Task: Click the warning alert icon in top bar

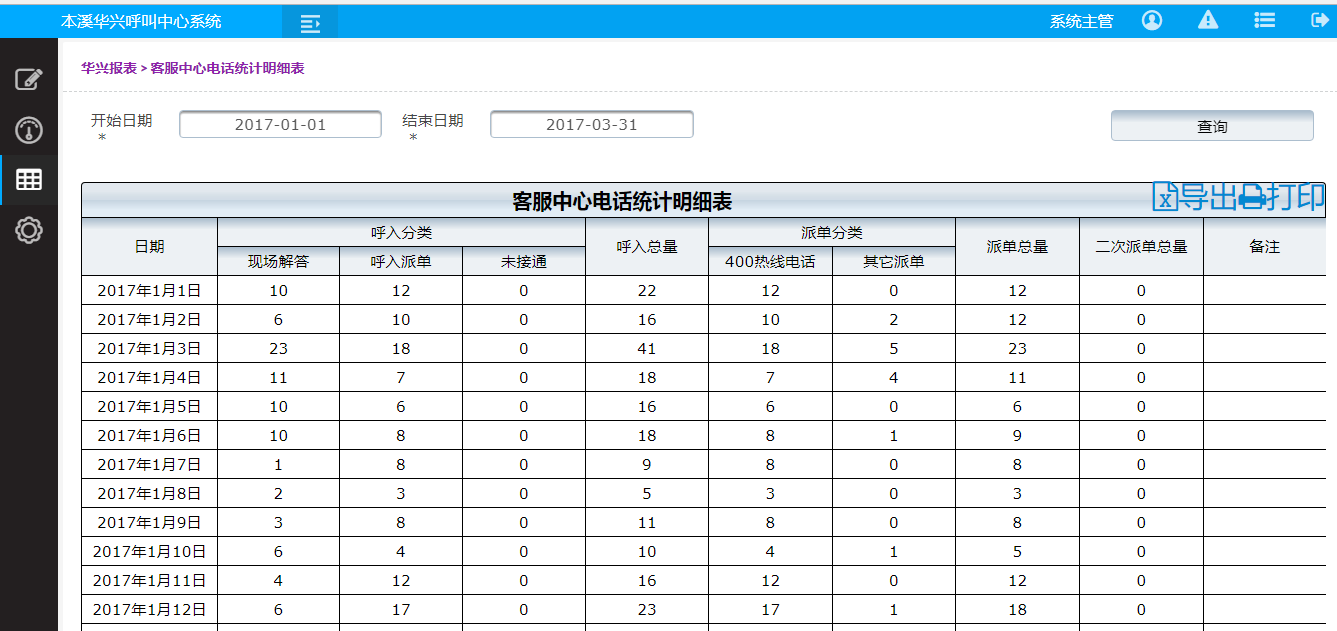Action: coord(1207,19)
